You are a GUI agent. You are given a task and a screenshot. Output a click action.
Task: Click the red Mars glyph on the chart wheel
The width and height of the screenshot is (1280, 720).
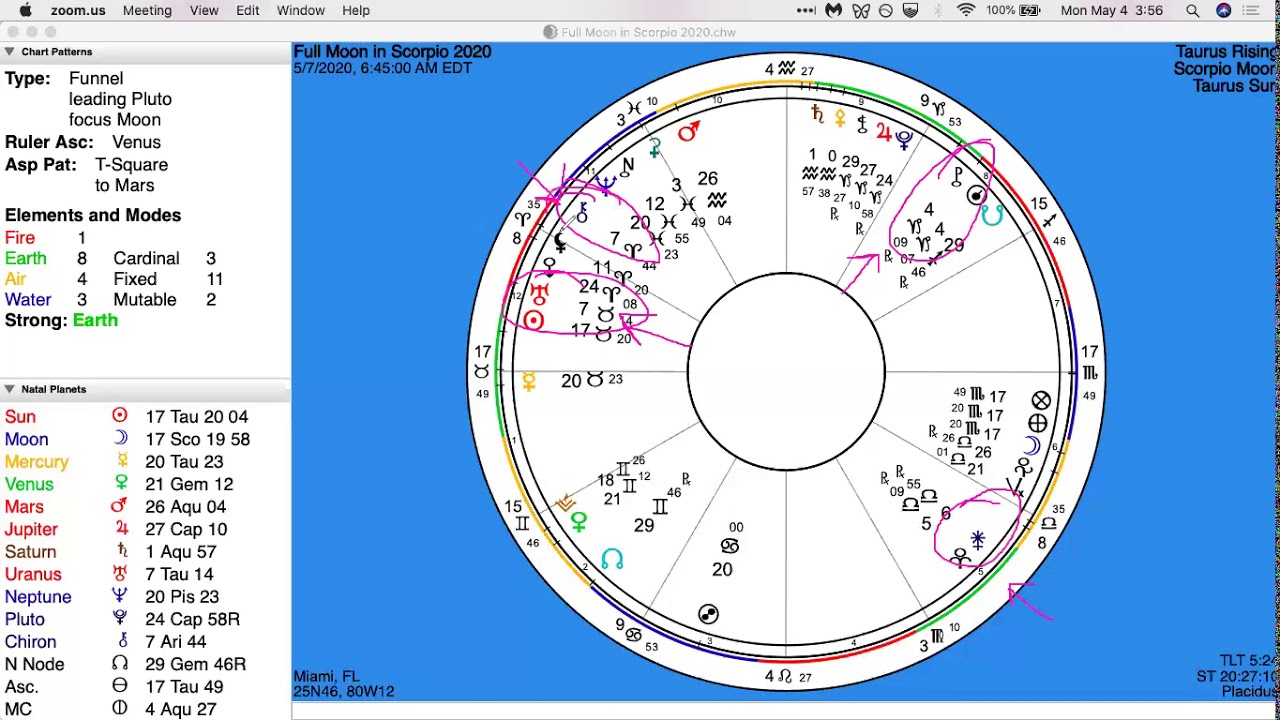tap(689, 131)
